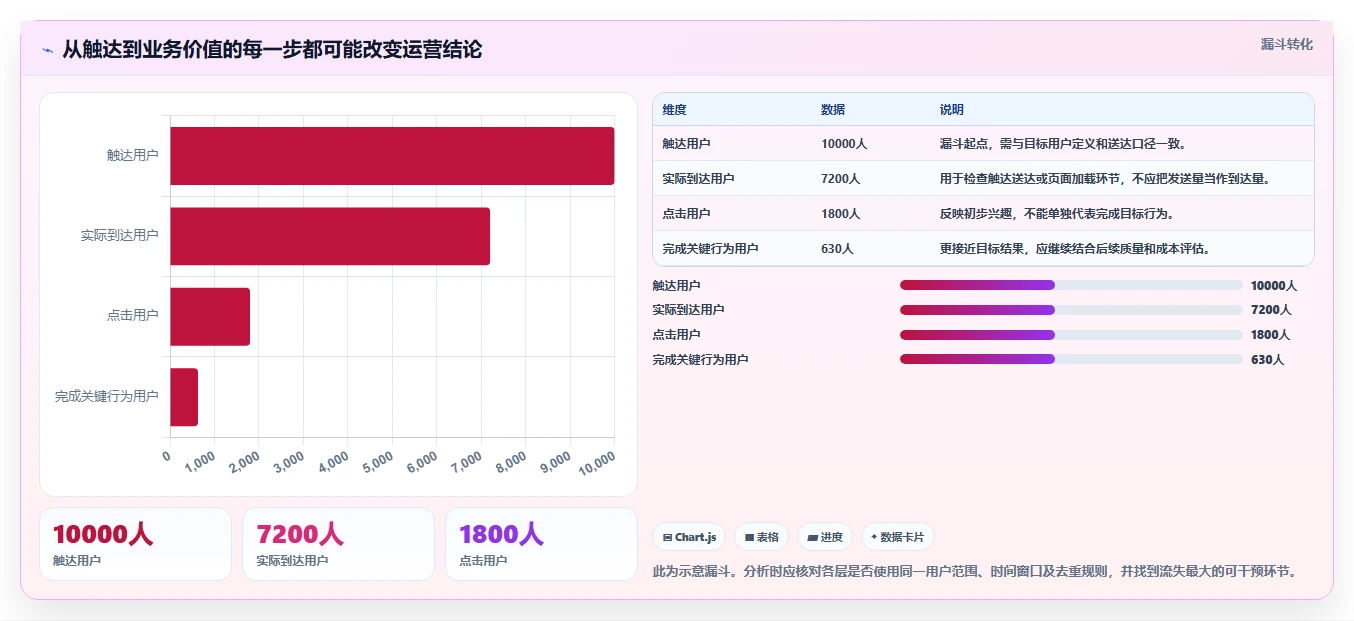Click the 实际到达用户 progress bar
Screen dimensions: 1354x621
pyautogui.click(x=1071, y=310)
